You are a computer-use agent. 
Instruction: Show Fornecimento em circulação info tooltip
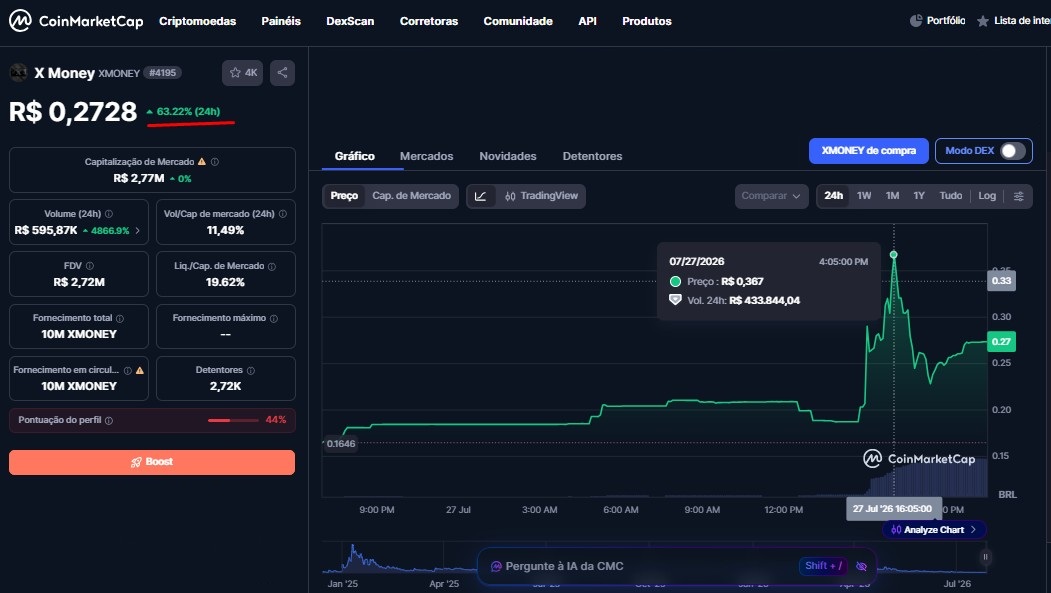(127, 371)
